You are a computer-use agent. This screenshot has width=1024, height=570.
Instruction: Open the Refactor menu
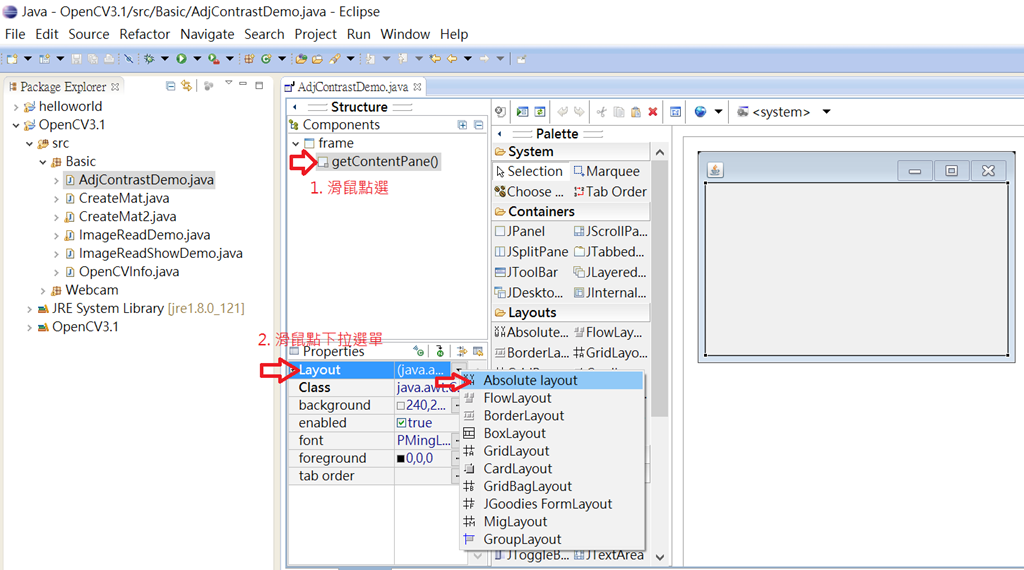(x=144, y=34)
